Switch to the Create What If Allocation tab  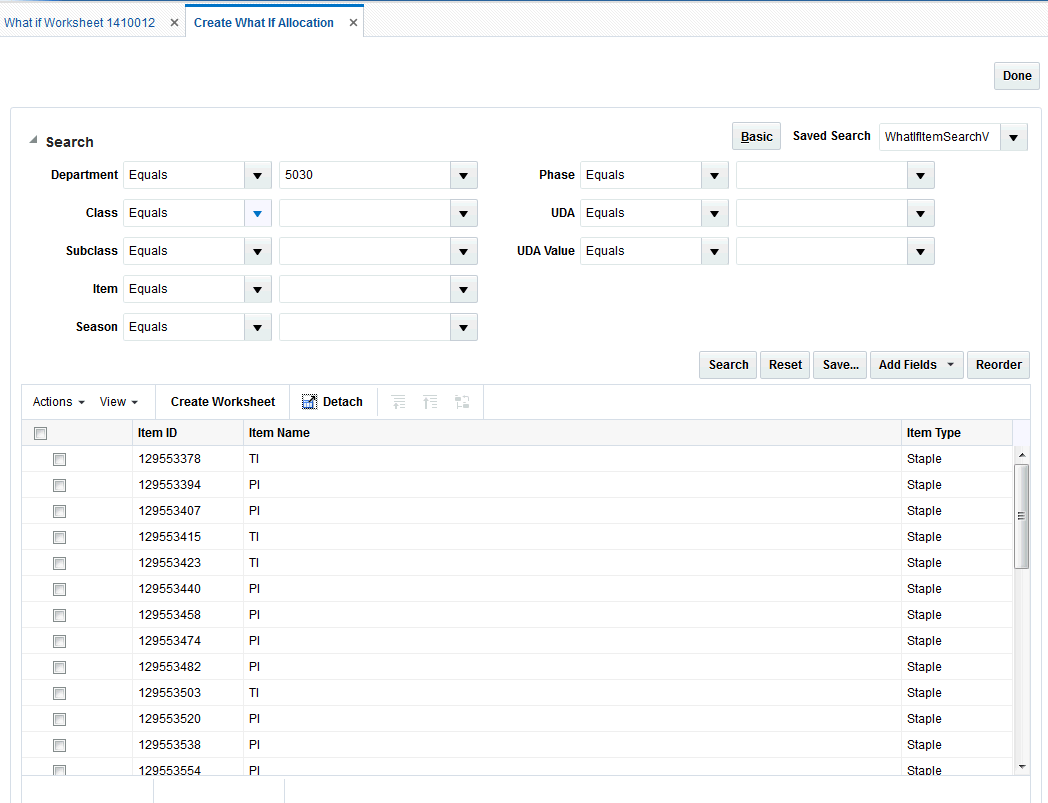[x=263, y=21]
